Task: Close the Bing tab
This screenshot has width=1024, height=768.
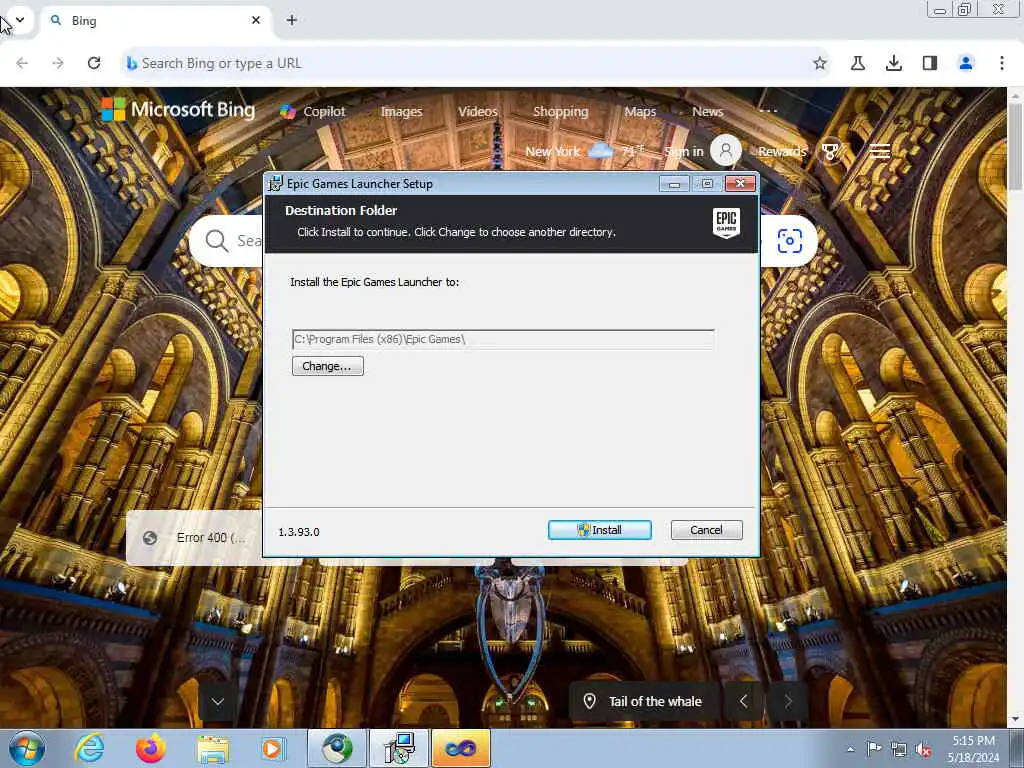Action: [255, 20]
